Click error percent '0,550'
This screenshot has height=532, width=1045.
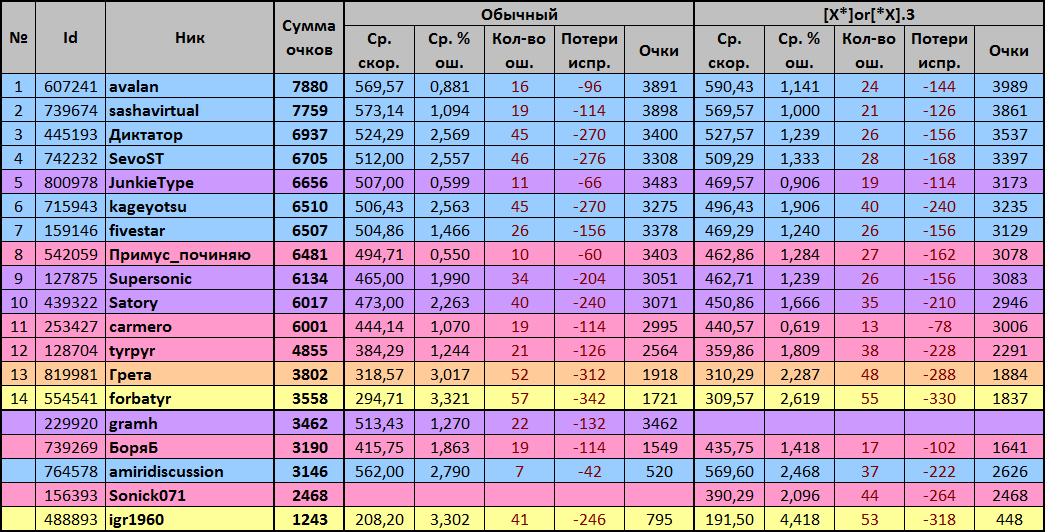(x=449, y=255)
